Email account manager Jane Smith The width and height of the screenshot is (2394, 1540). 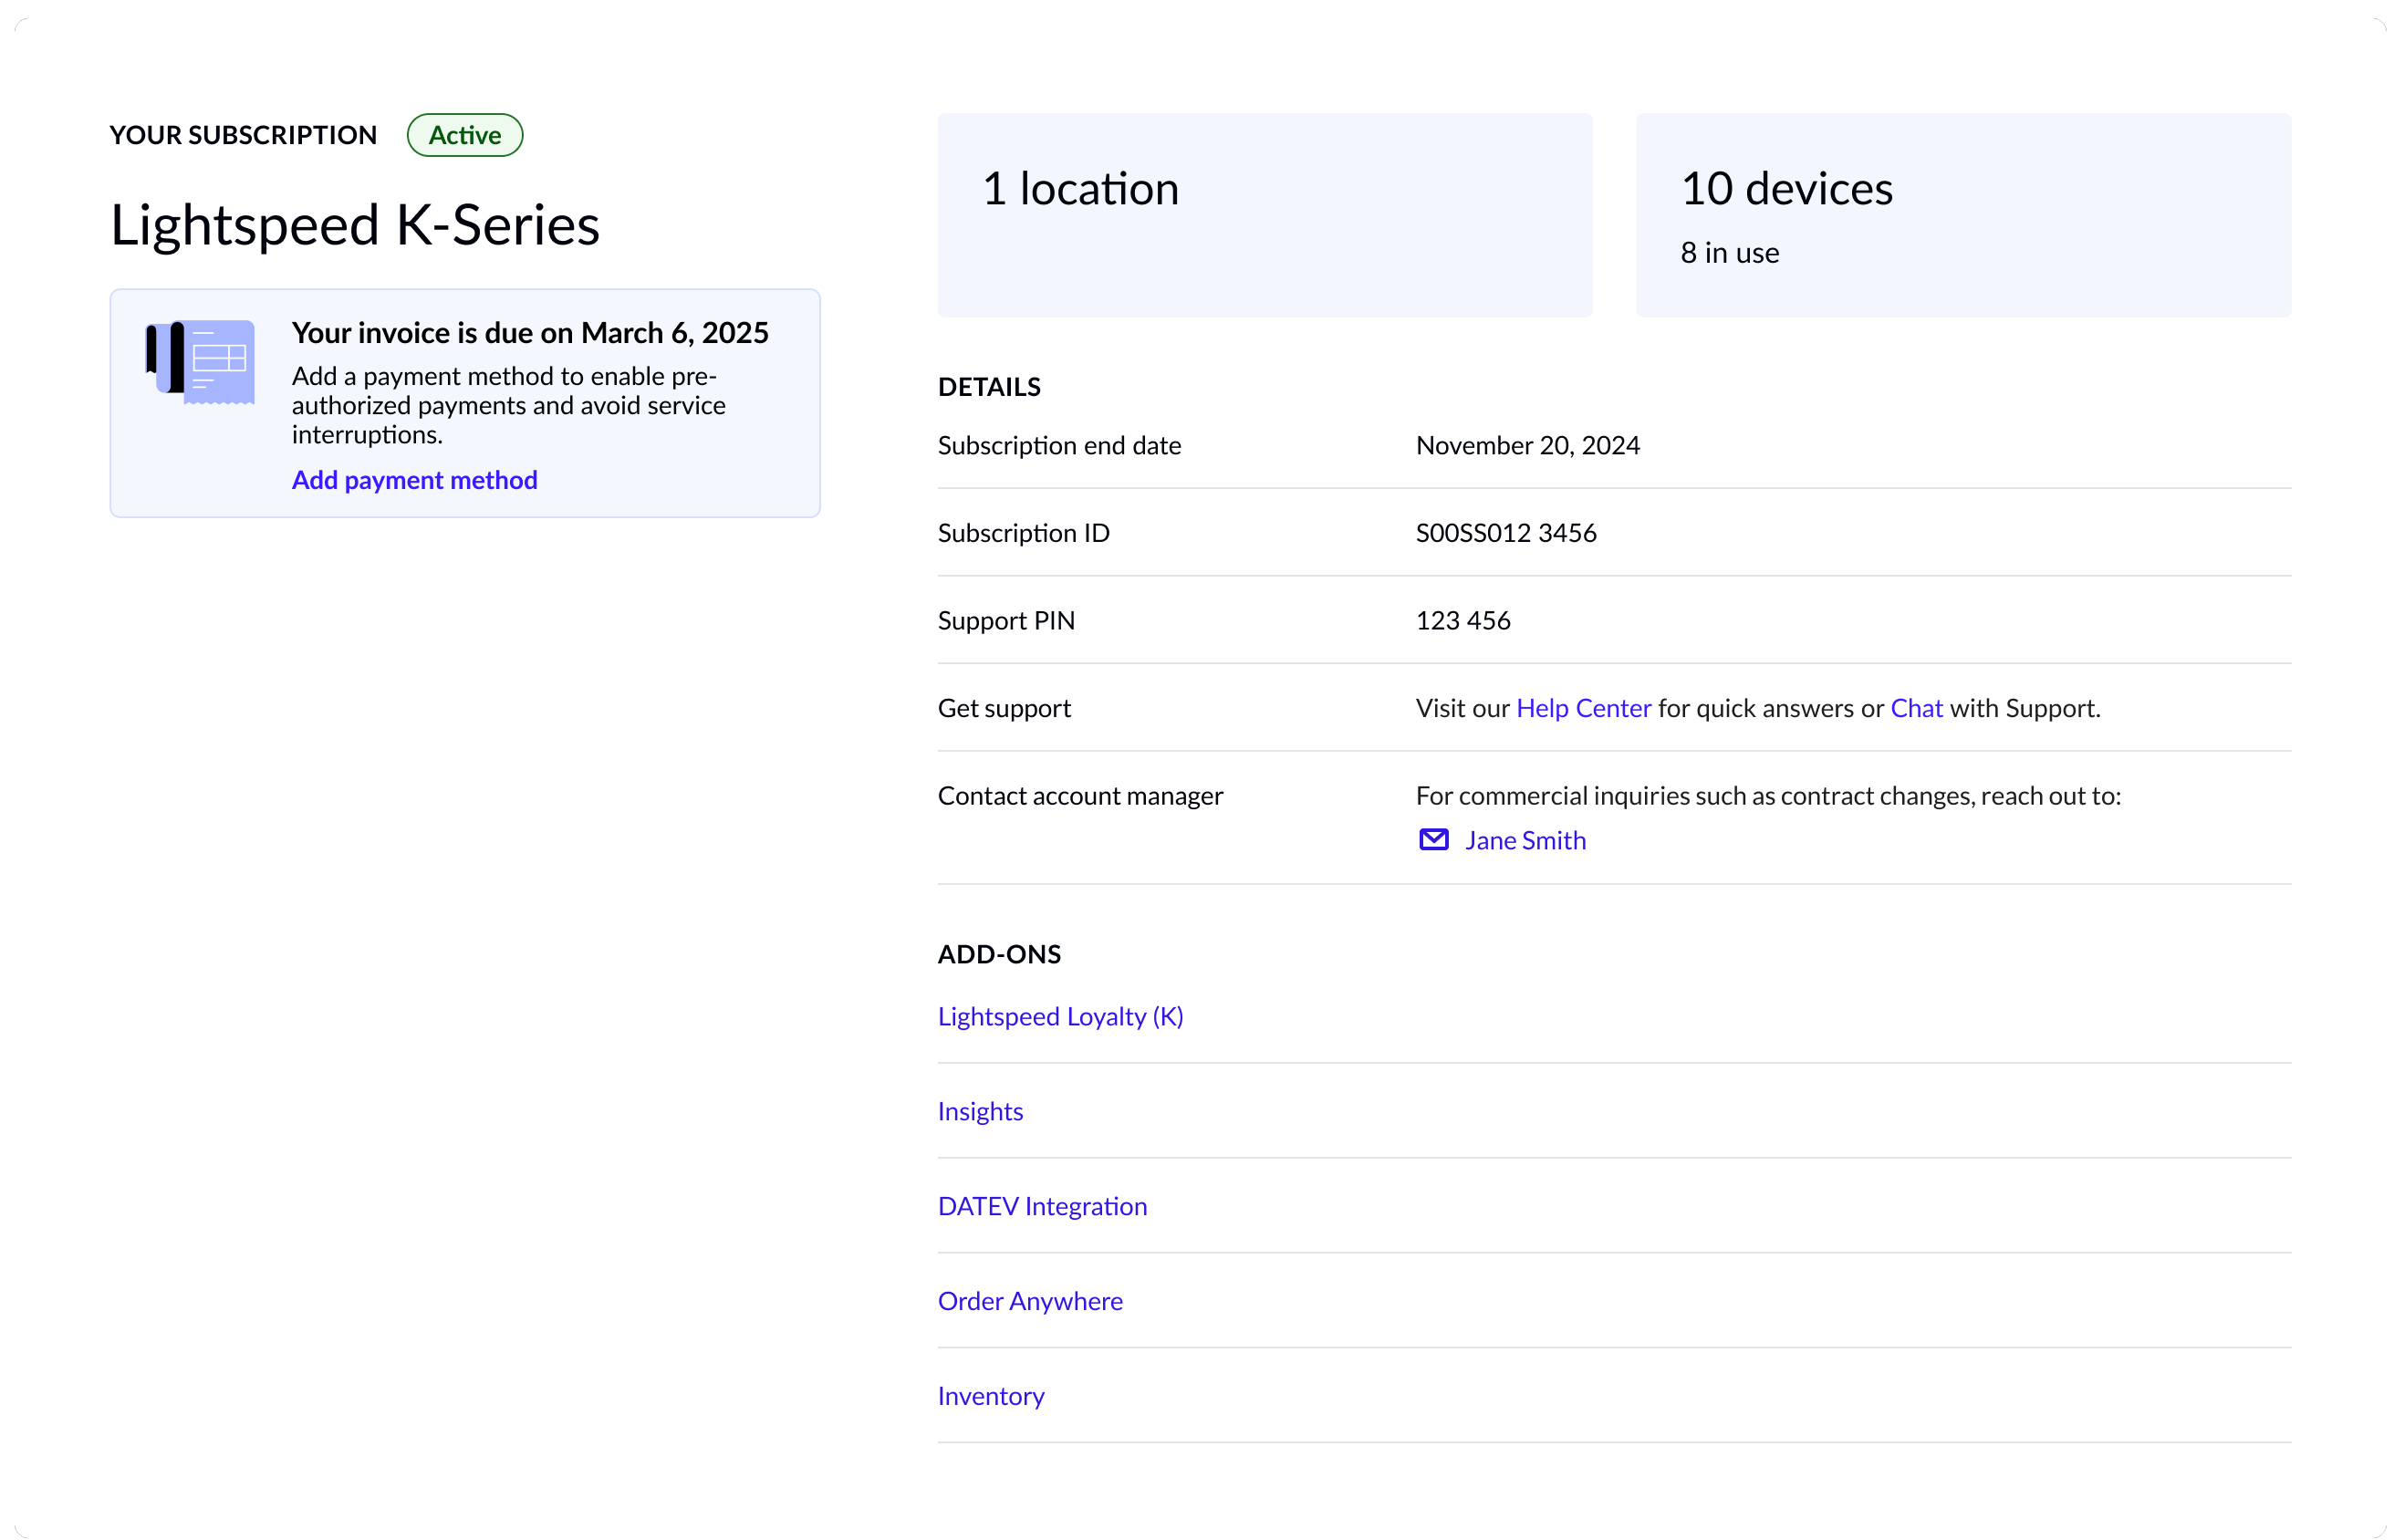click(x=1525, y=840)
